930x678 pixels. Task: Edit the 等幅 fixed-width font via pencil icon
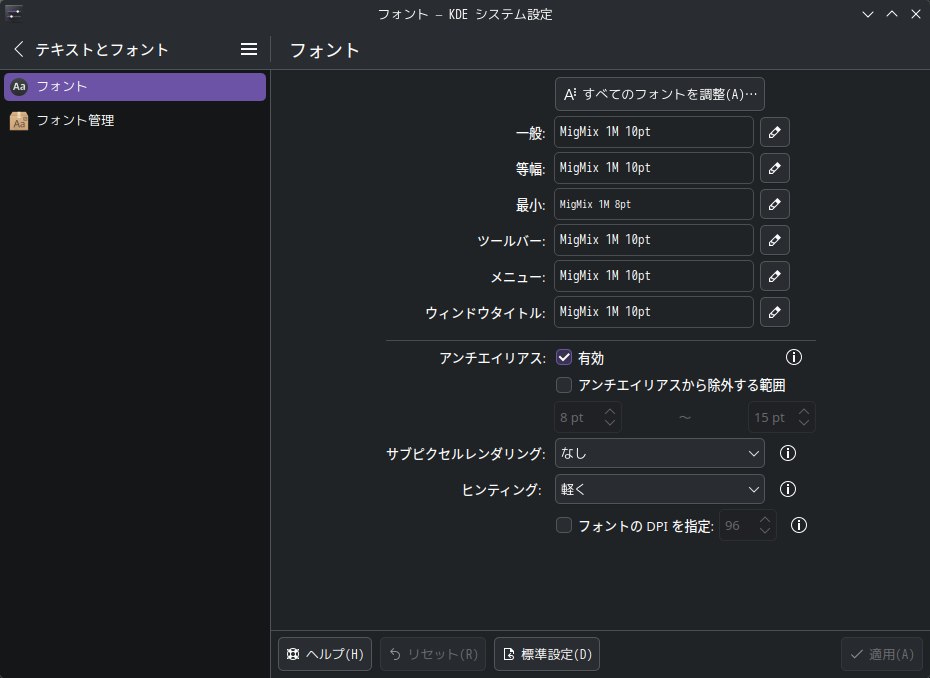775,168
